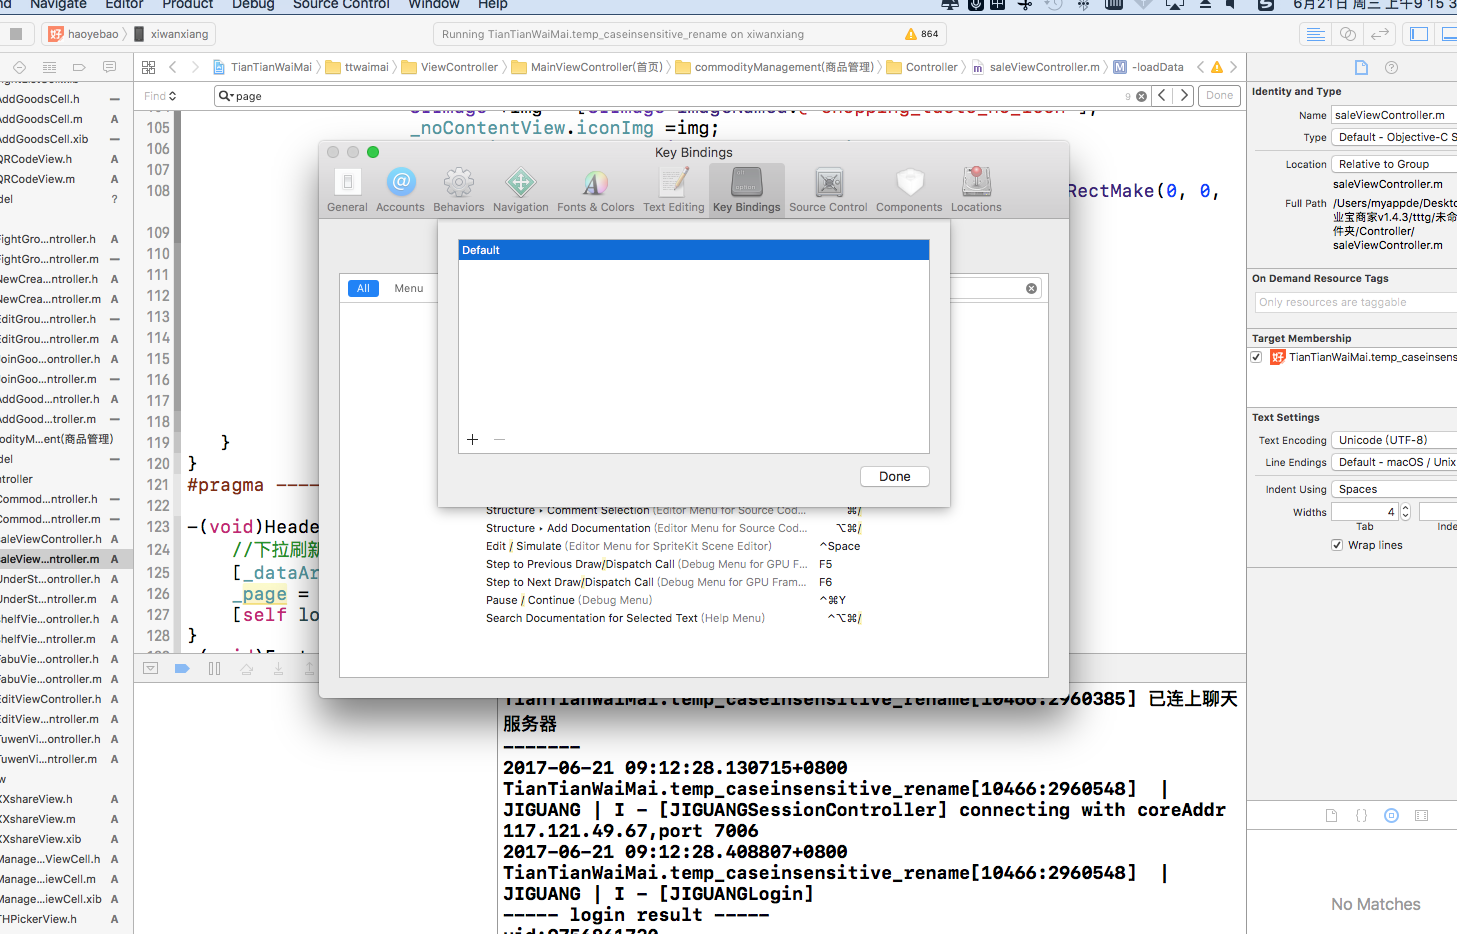1457x934 pixels.
Task: Open the Window menu
Action: (x=433, y=5)
